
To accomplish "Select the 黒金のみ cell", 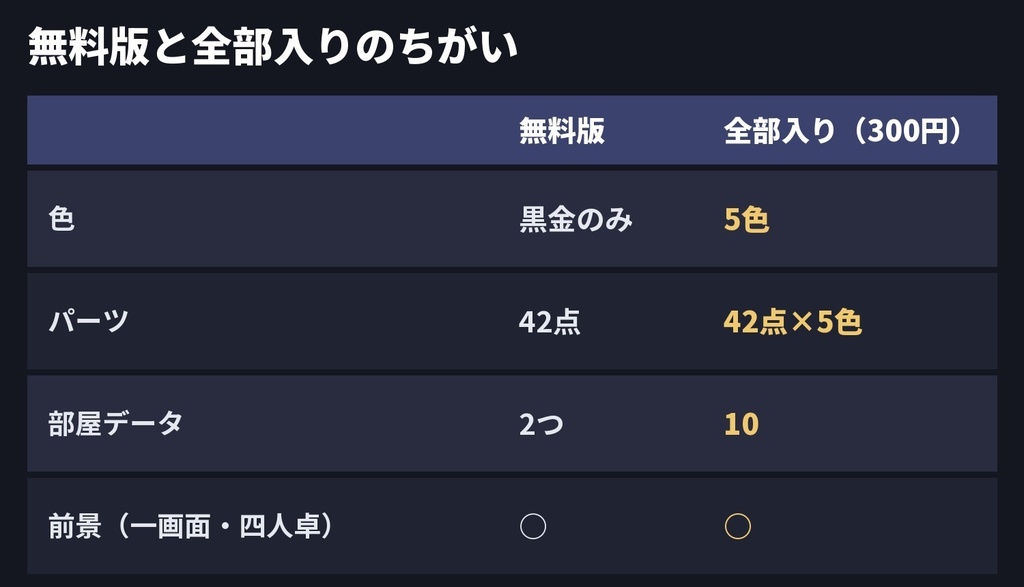I will 575,219.
